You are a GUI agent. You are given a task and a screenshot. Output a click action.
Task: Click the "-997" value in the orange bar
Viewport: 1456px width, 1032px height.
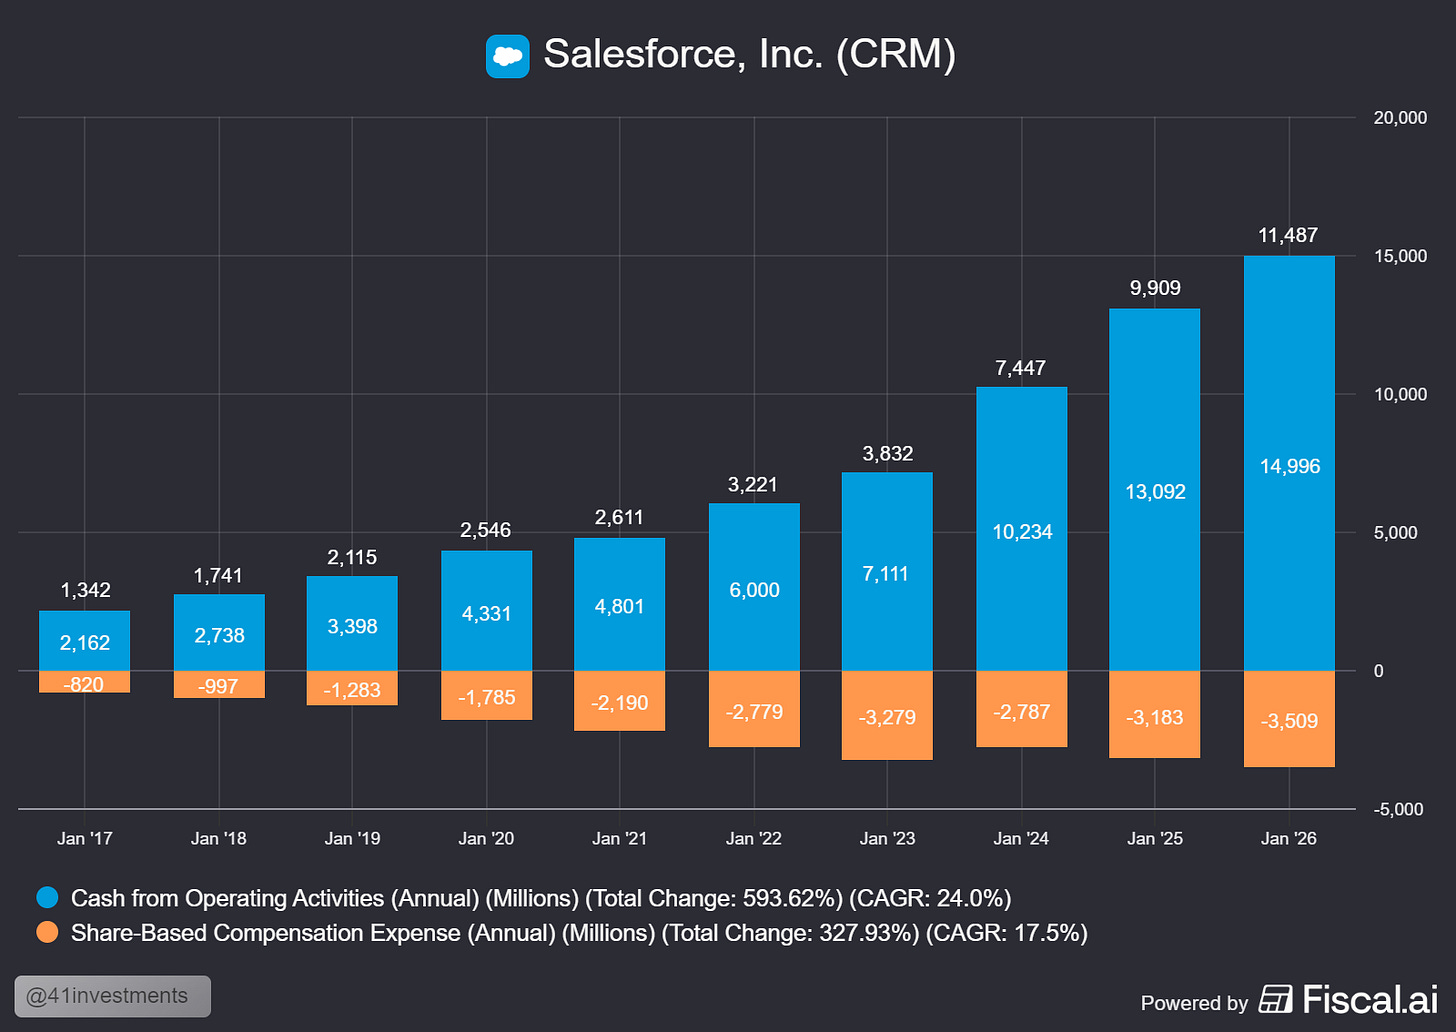click(x=219, y=687)
